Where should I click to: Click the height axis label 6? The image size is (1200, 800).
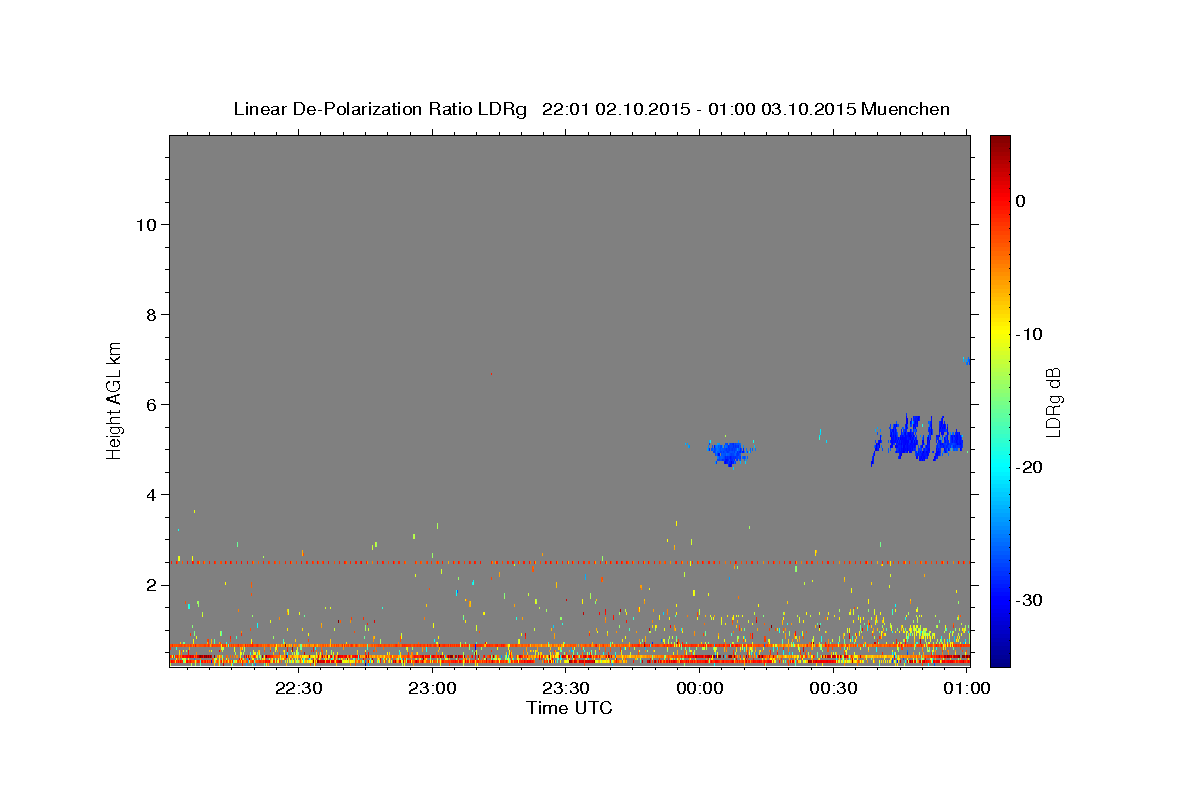151,404
